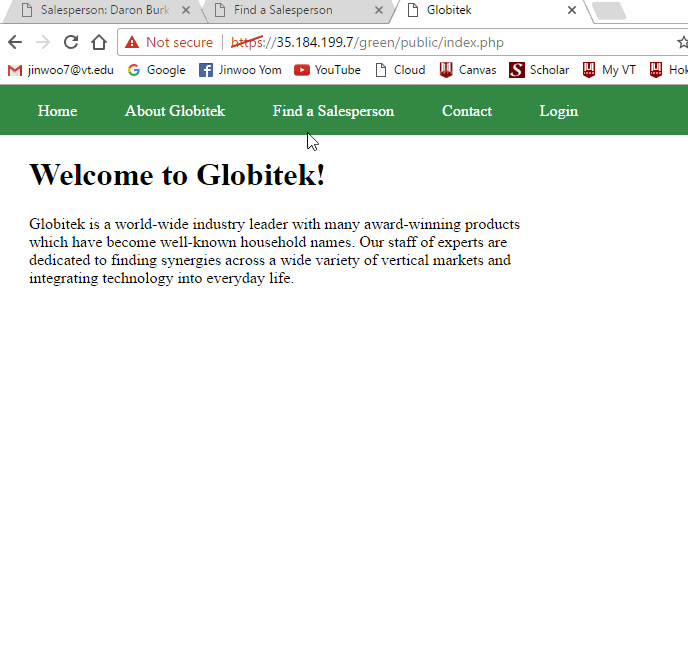Open the Contact page link
The width and height of the screenshot is (688, 659).
(x=467, y=111)
